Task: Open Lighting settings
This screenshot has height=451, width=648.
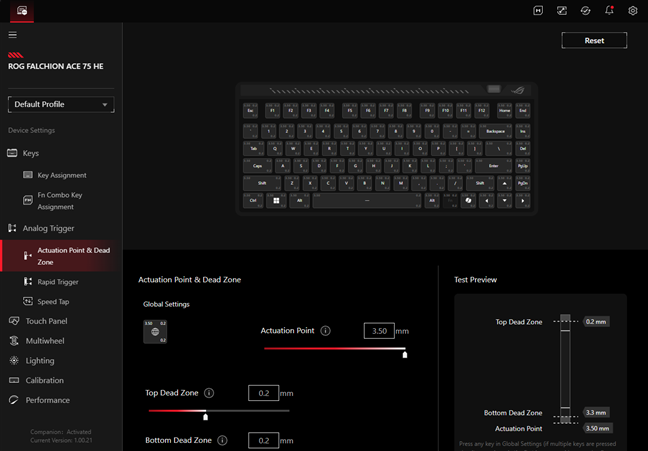Action: [40, 361]
